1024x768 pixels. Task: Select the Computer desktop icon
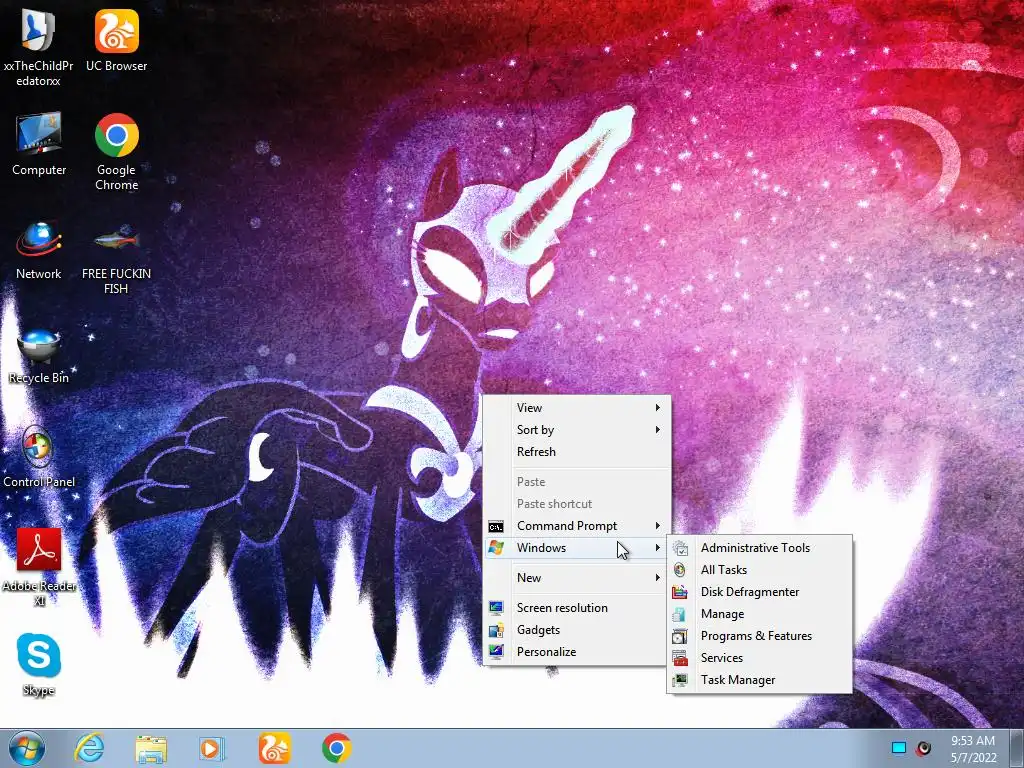tap(39, 144)
